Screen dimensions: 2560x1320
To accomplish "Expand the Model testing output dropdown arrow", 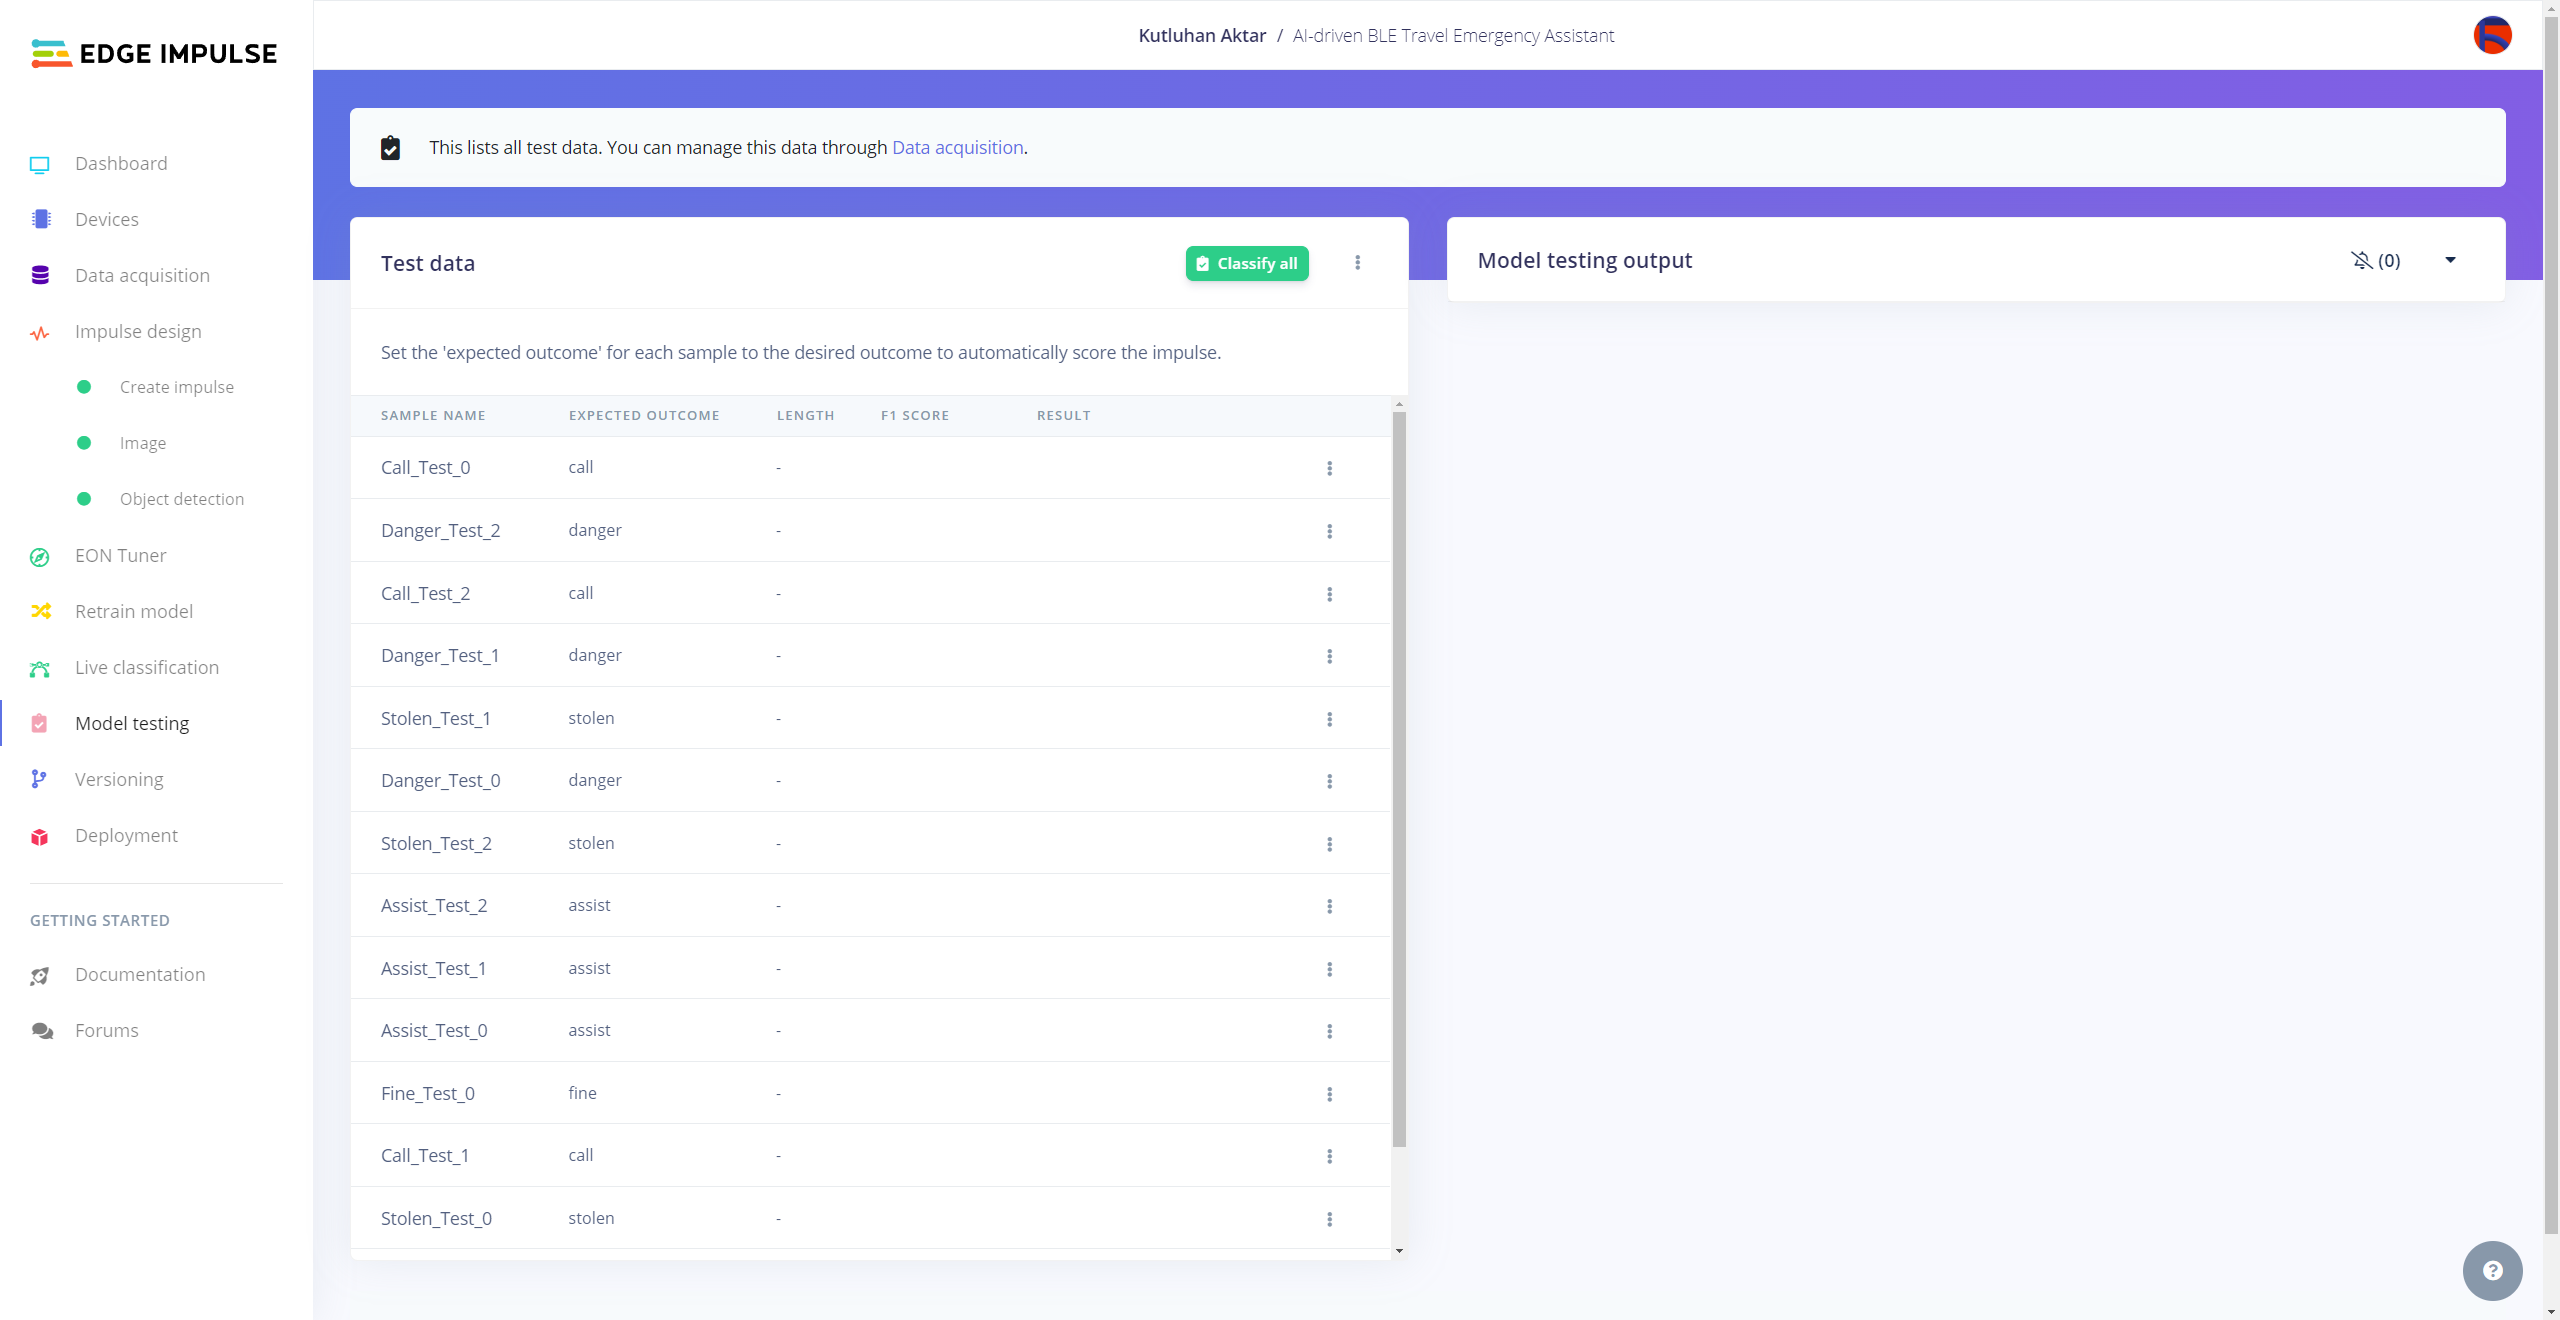I will click(x=2450, y=260).
